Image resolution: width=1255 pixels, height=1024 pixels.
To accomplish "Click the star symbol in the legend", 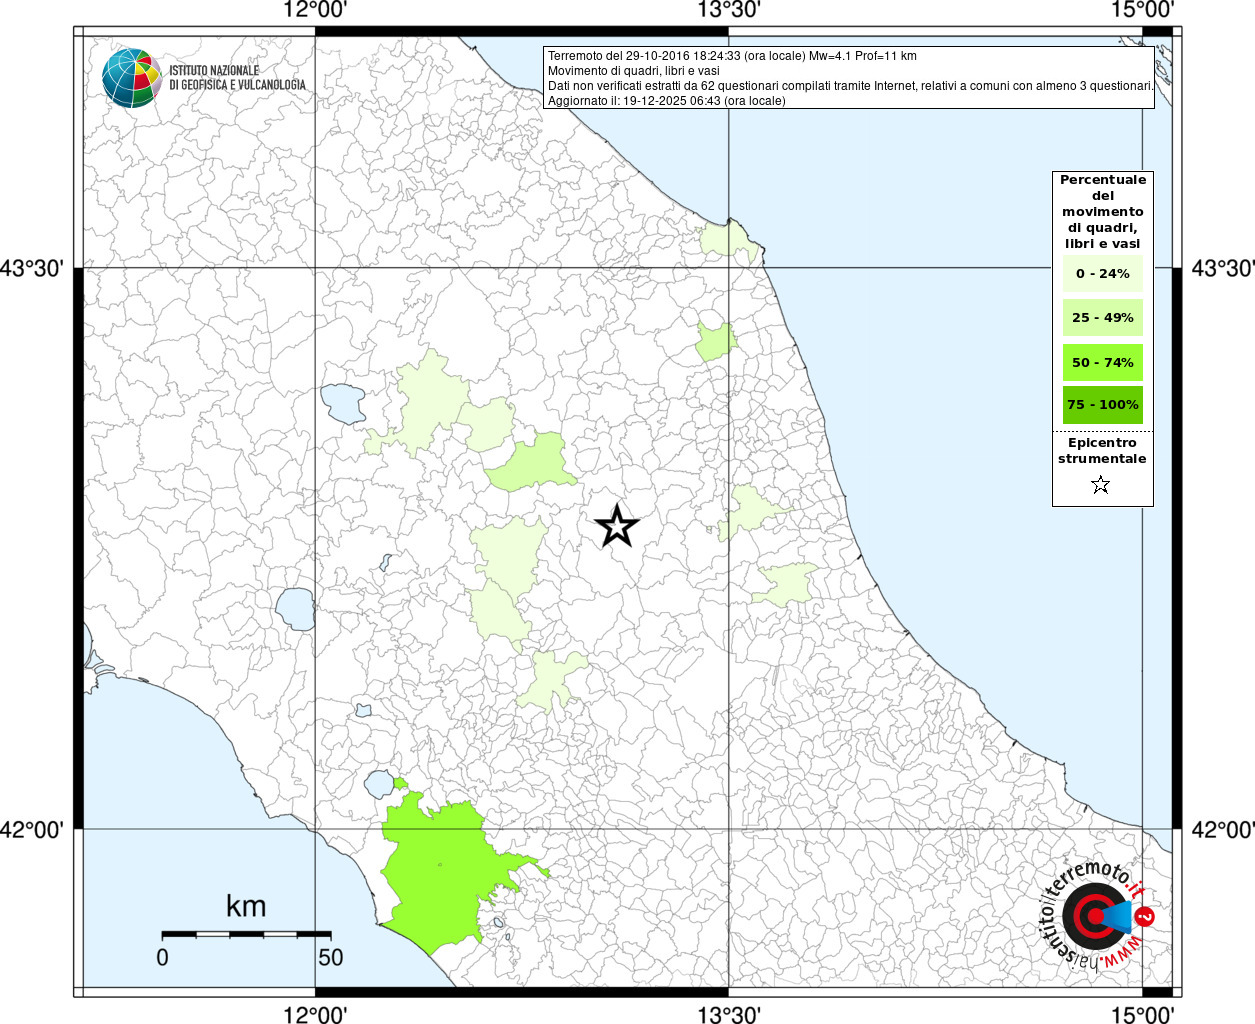I will pyautogui.click(x=1101, y=485).
